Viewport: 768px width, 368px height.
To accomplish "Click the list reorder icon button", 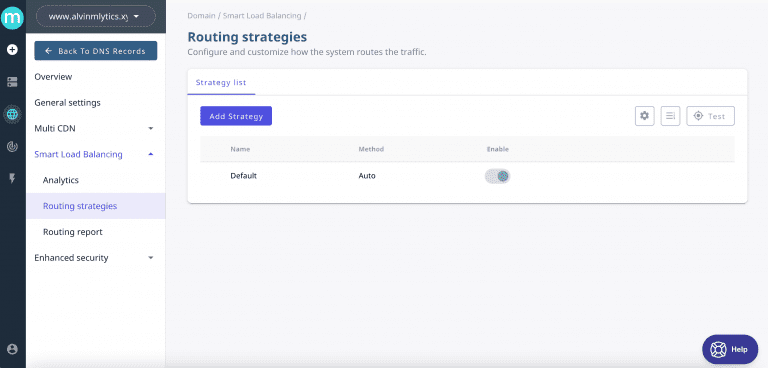I will coord(670,116).
